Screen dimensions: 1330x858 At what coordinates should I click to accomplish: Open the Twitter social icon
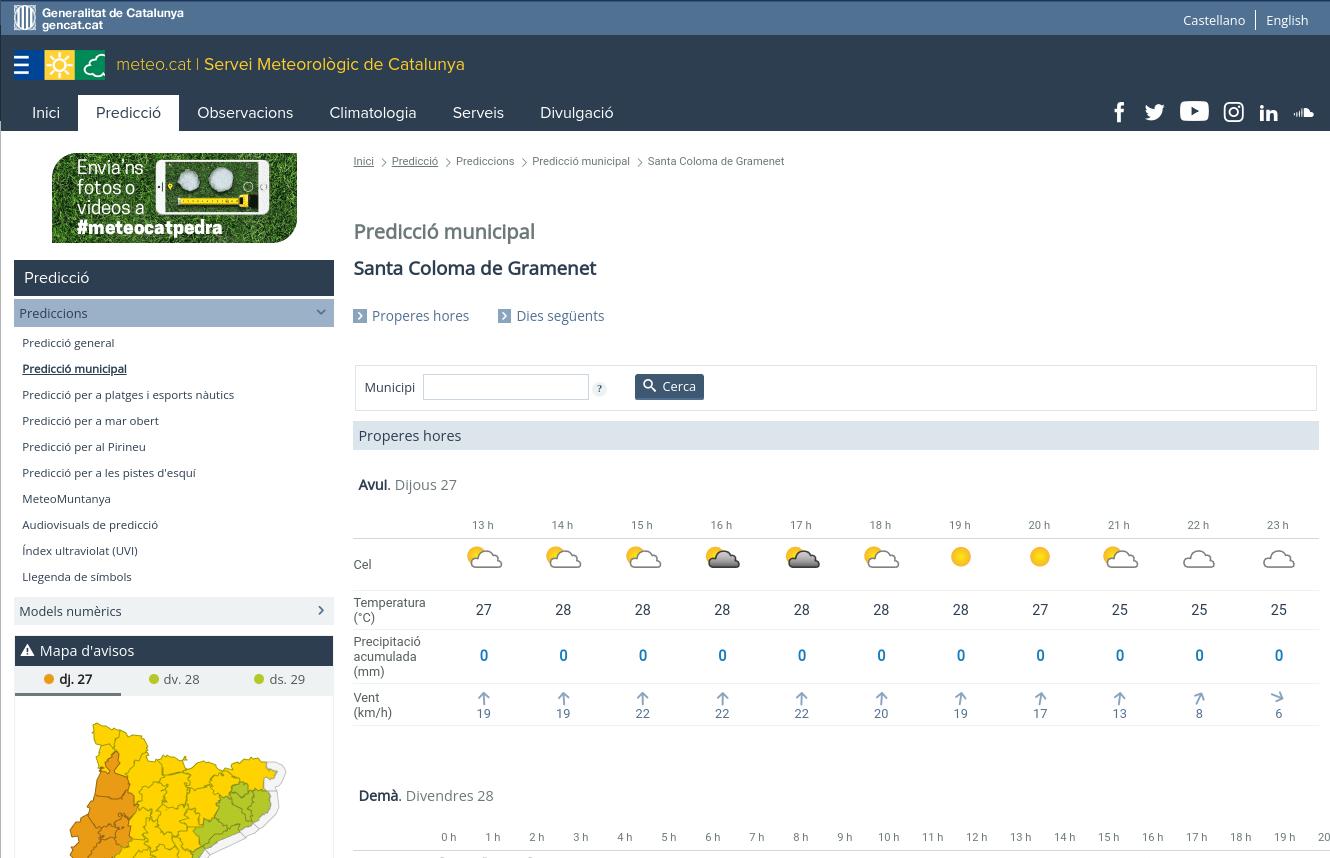click(x=1154, y=113)
